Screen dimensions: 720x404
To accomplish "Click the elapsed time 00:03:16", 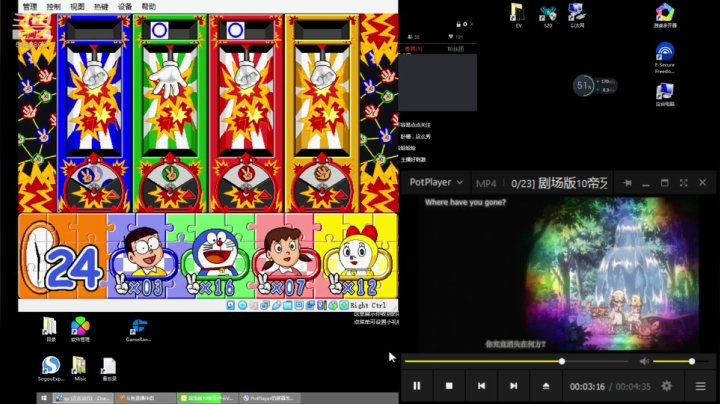I will (x=587, y=387).
